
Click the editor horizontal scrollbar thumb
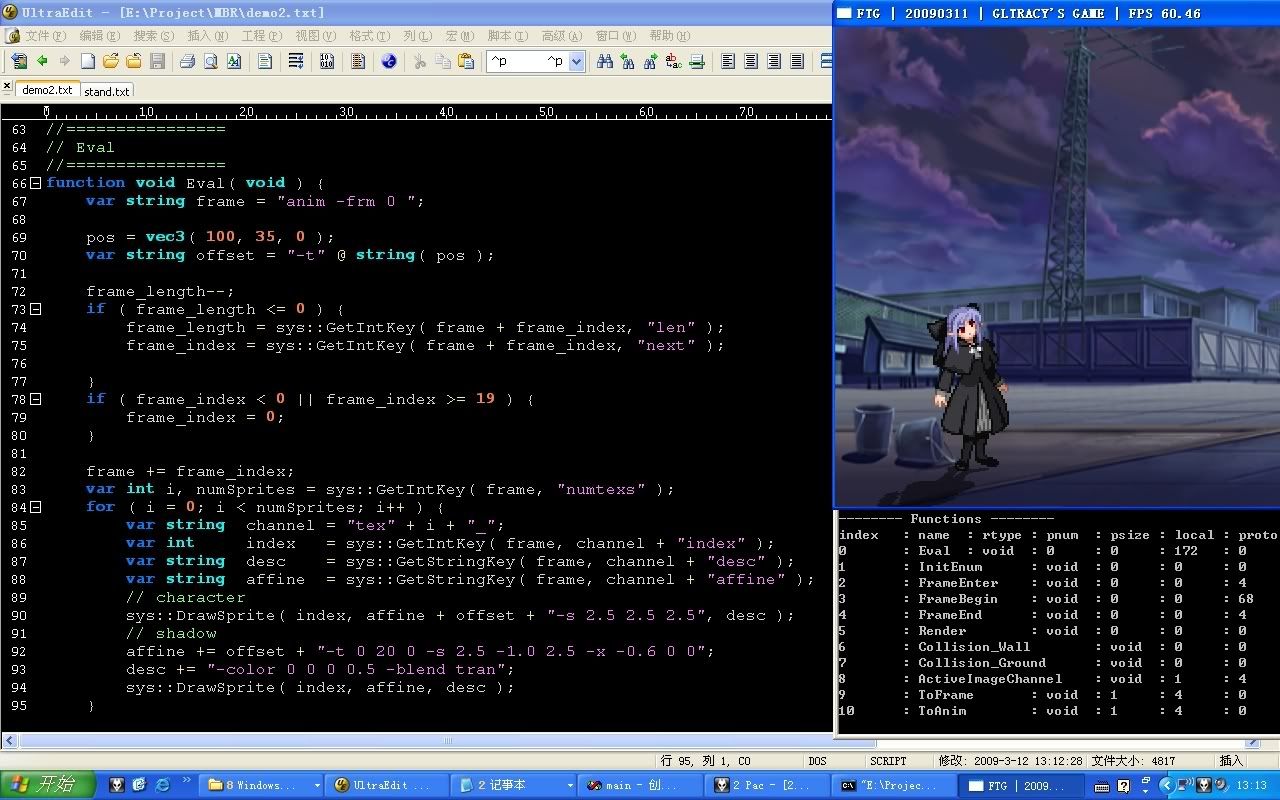click(448, 742)
